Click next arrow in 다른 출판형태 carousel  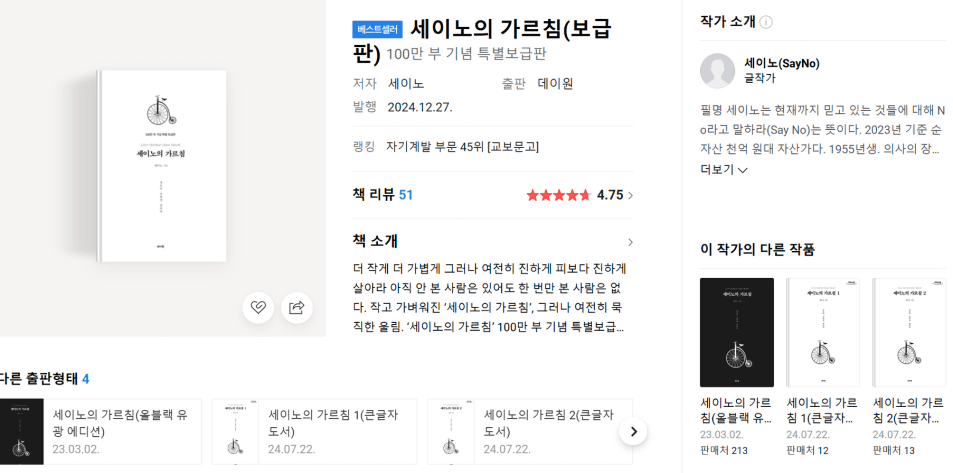633,432
